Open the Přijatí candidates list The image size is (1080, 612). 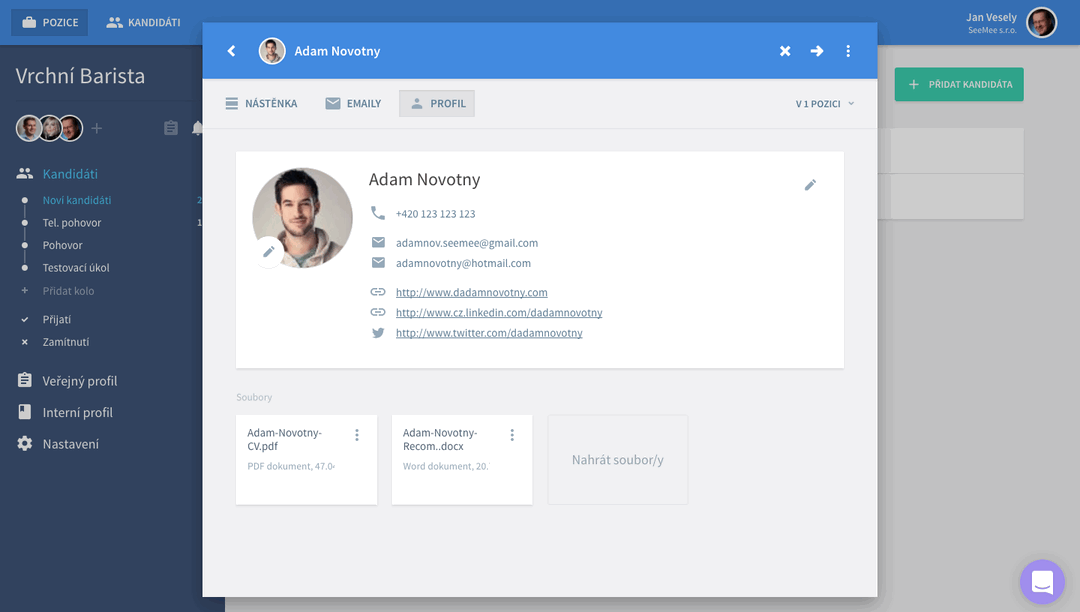tap(56, 319)
